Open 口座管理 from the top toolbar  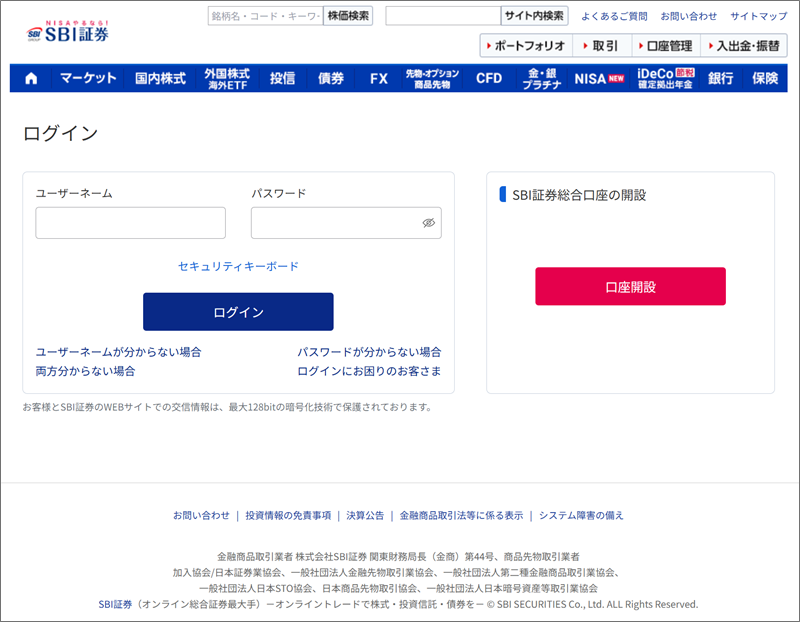[666, 46]
